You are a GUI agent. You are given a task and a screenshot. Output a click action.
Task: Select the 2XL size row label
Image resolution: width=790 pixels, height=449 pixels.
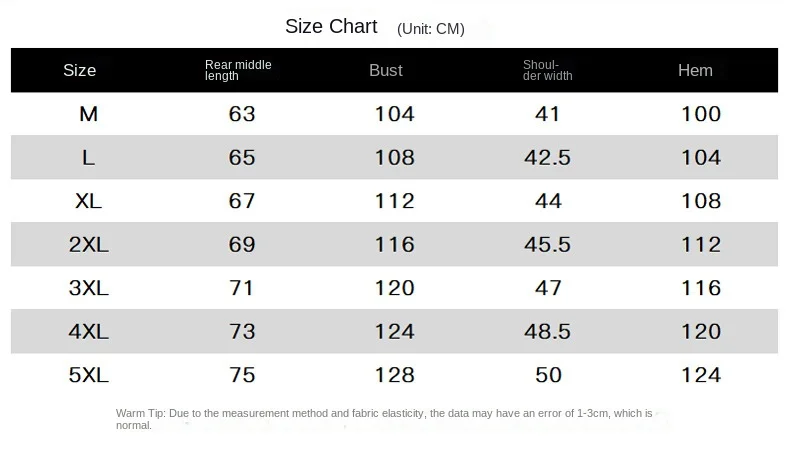[89, 244]
